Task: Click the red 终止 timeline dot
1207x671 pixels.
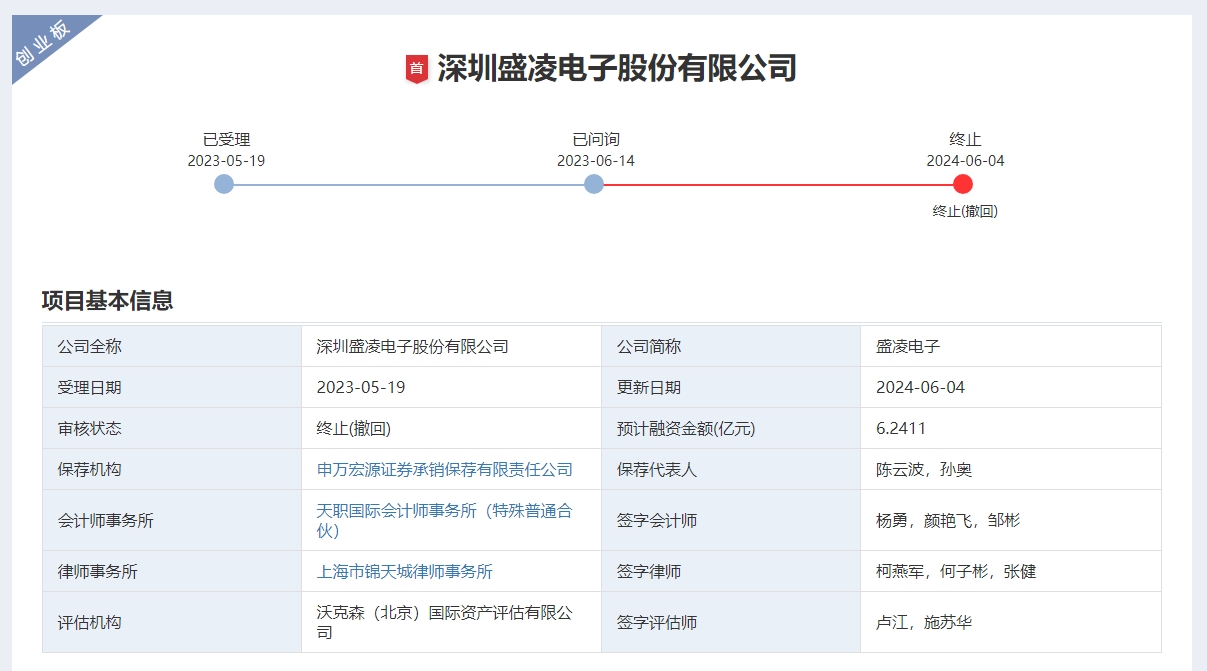Action: coord(963,184)
